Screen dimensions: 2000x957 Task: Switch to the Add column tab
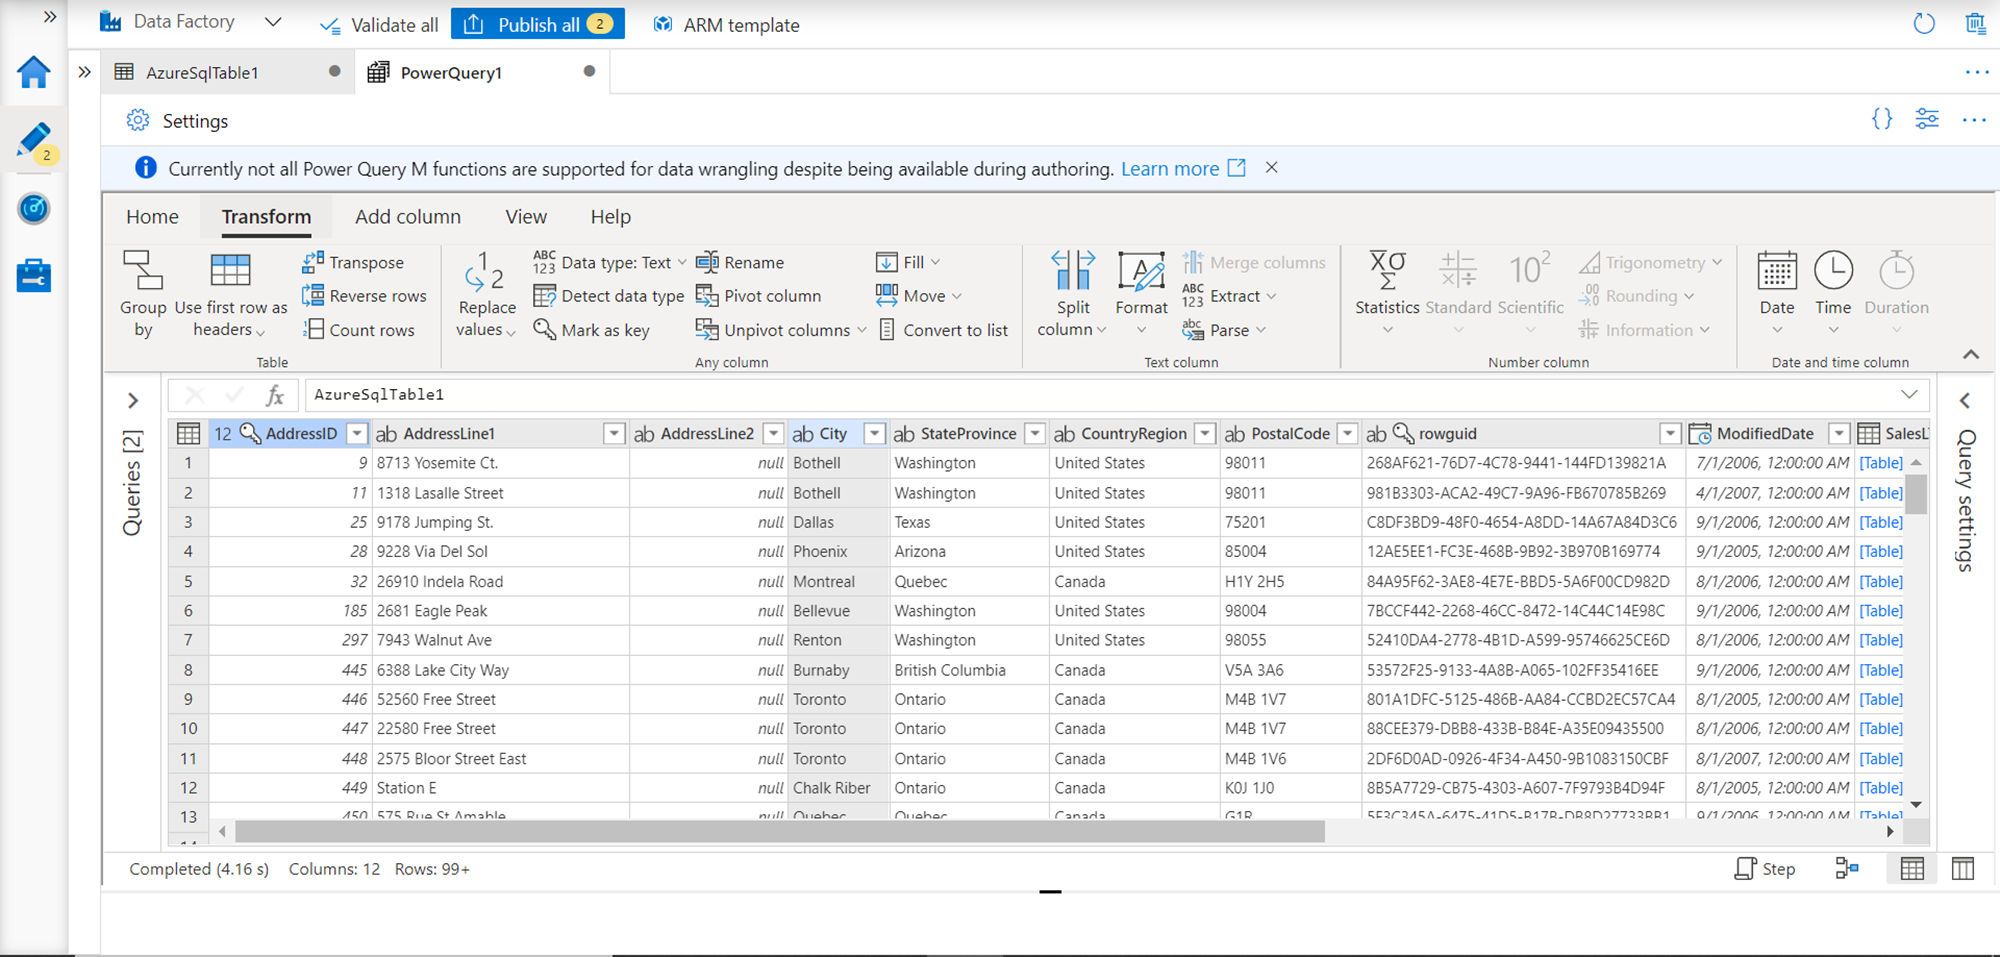[407, 217]
